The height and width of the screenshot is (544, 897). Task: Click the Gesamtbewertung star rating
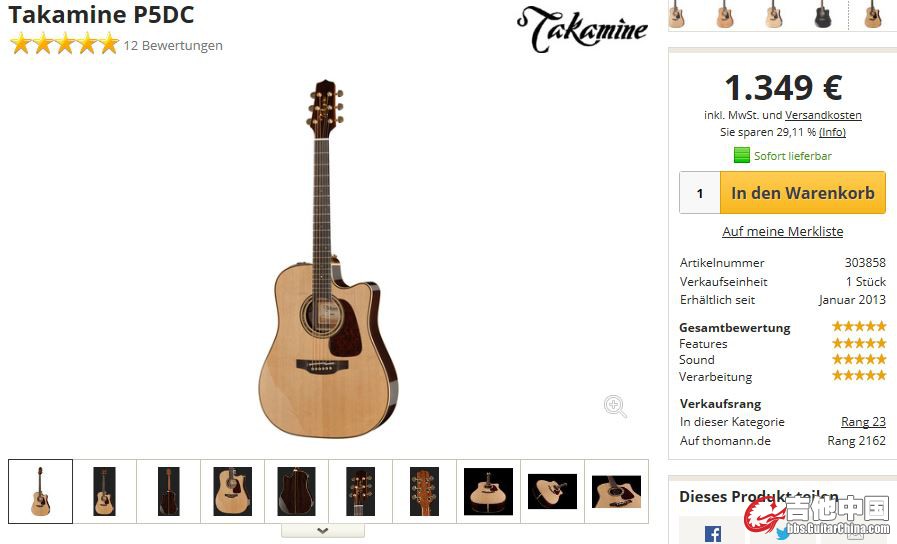859,326
